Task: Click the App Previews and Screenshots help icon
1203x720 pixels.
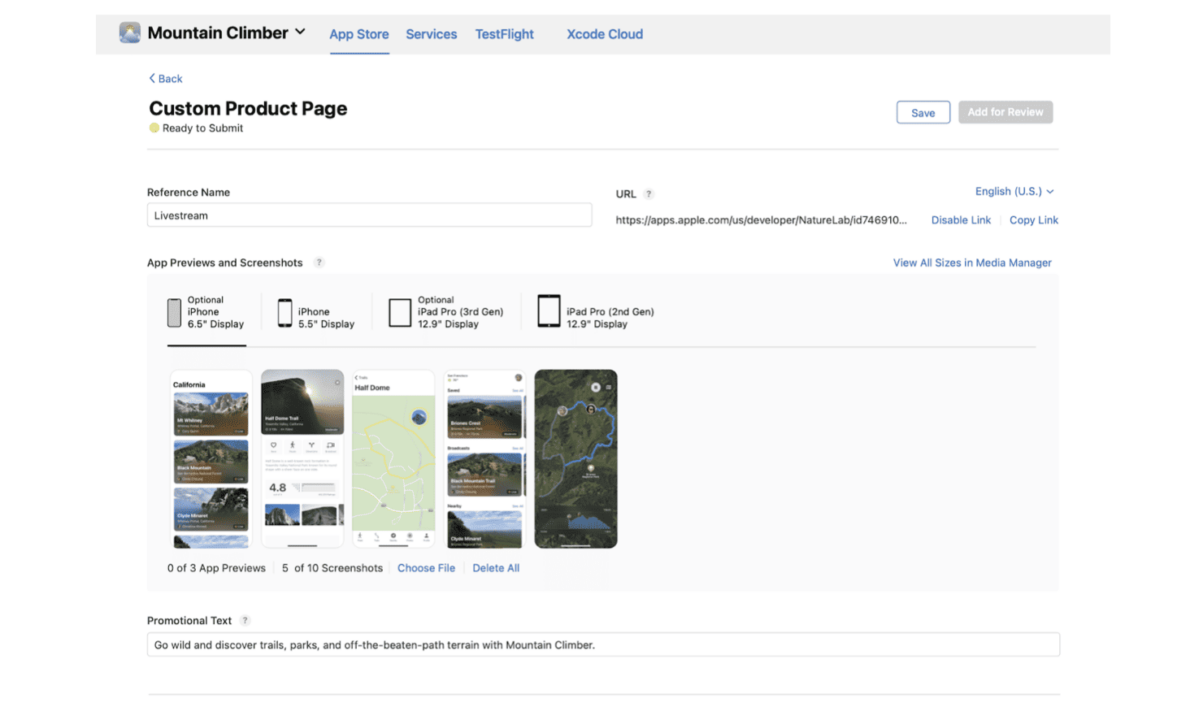Action: coord(319,262)
